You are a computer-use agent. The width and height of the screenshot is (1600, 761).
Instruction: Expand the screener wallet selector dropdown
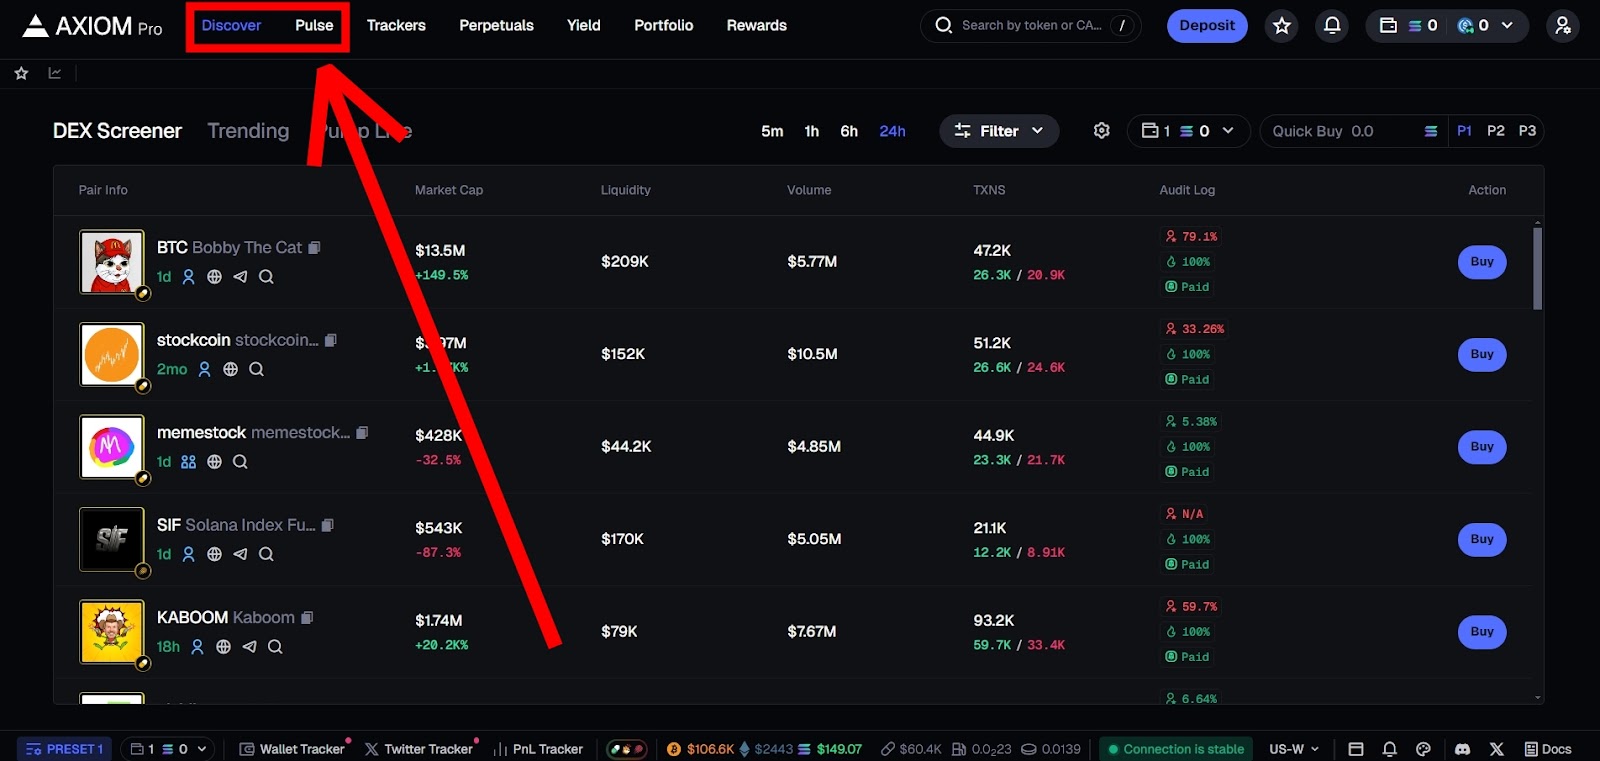[x=1188, y=131]
